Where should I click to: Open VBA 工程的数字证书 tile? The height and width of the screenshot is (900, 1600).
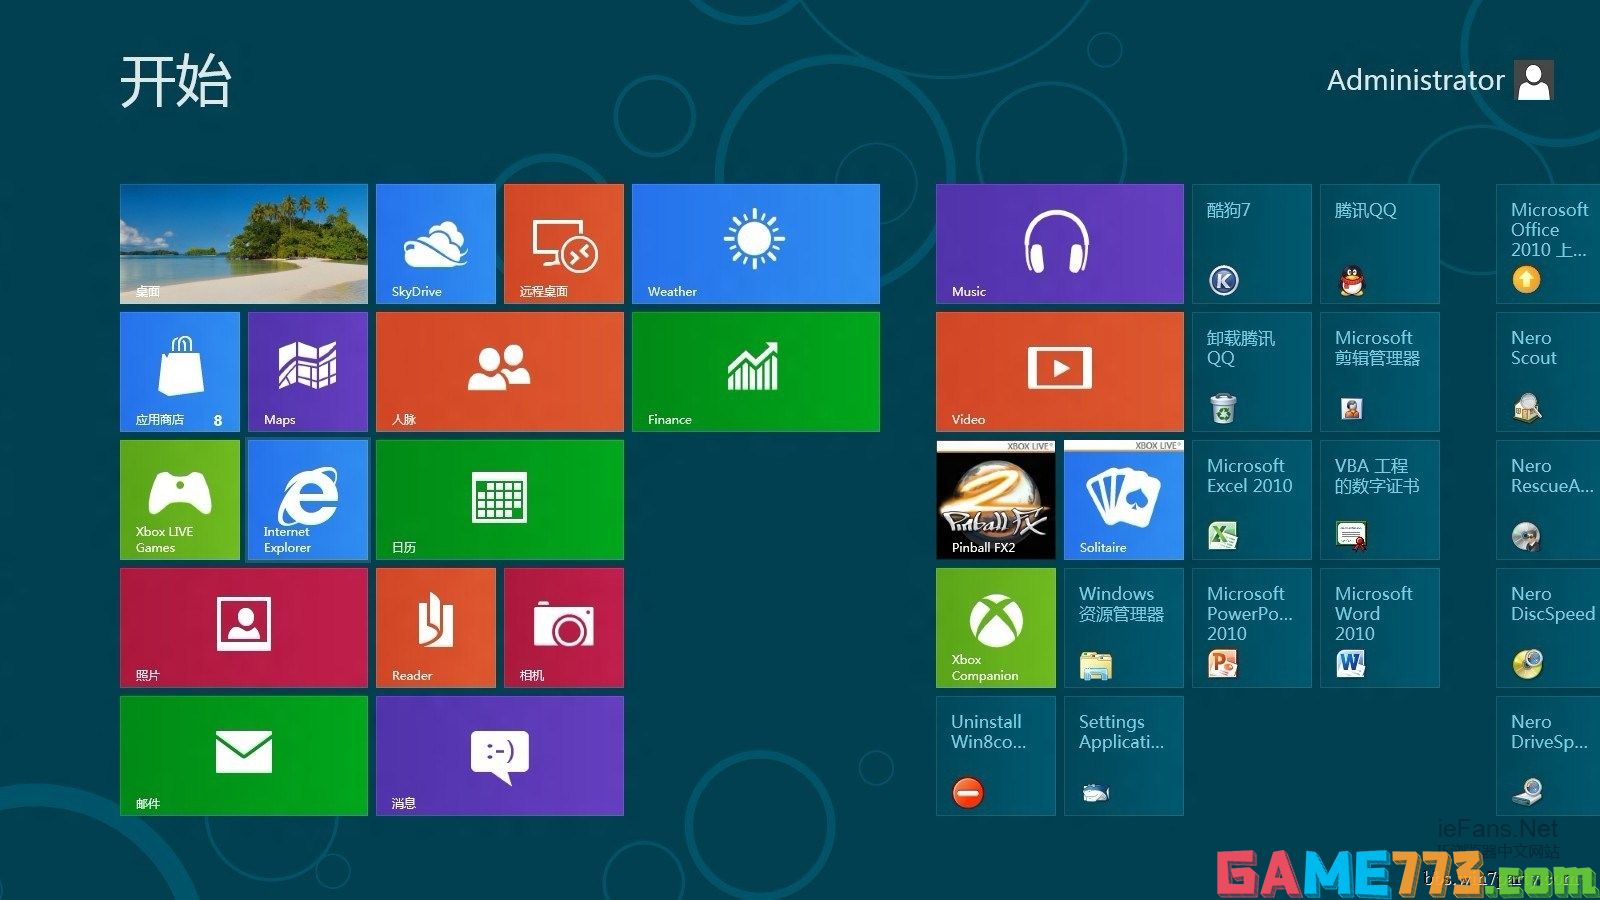1380,500
